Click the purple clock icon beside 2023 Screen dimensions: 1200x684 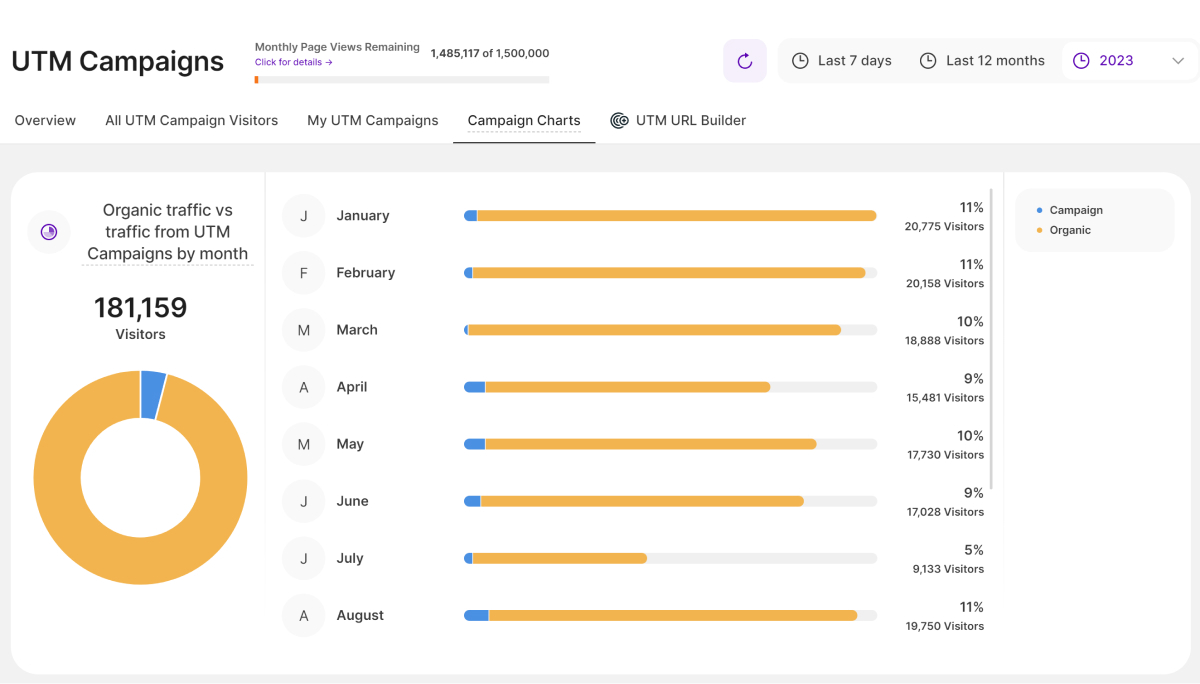[x=1081, y=61]
